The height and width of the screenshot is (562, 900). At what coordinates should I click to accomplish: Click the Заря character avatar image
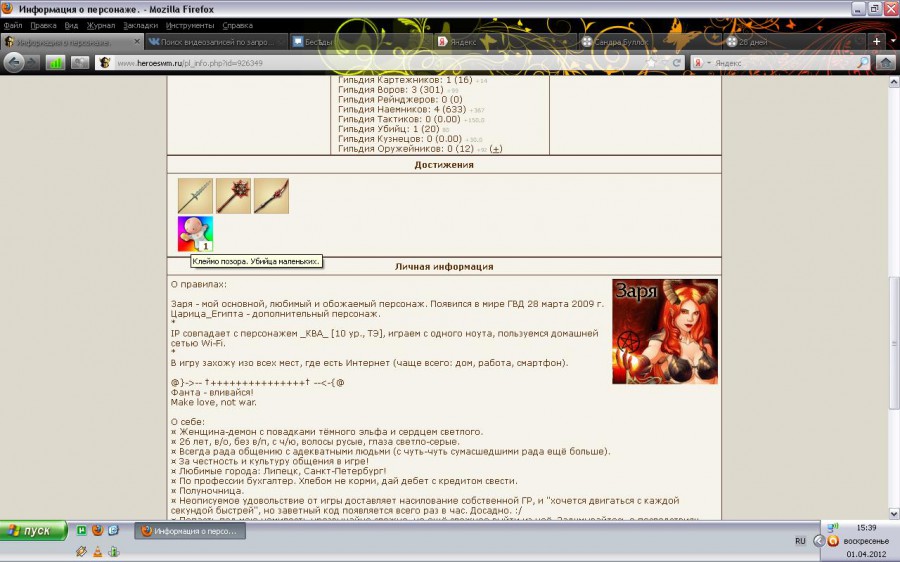[x=664, y=331]
